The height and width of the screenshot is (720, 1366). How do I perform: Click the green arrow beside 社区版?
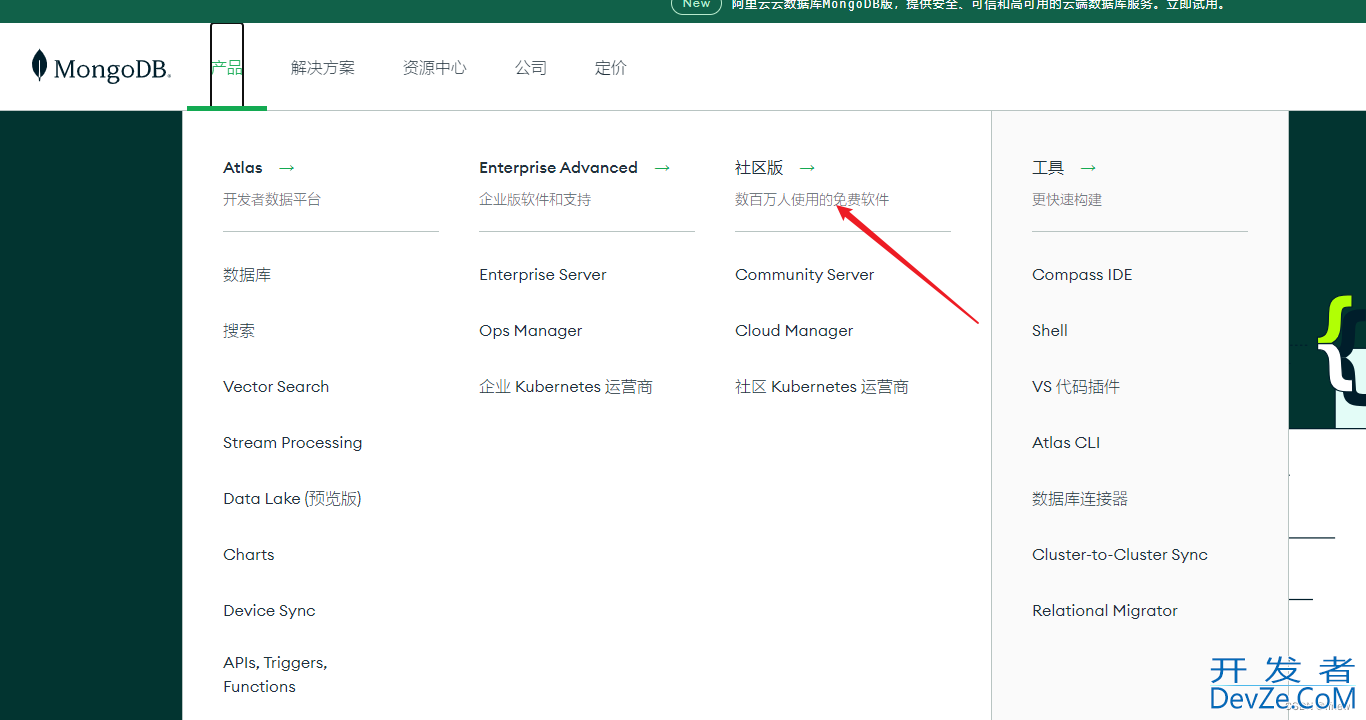pos(807,168)
